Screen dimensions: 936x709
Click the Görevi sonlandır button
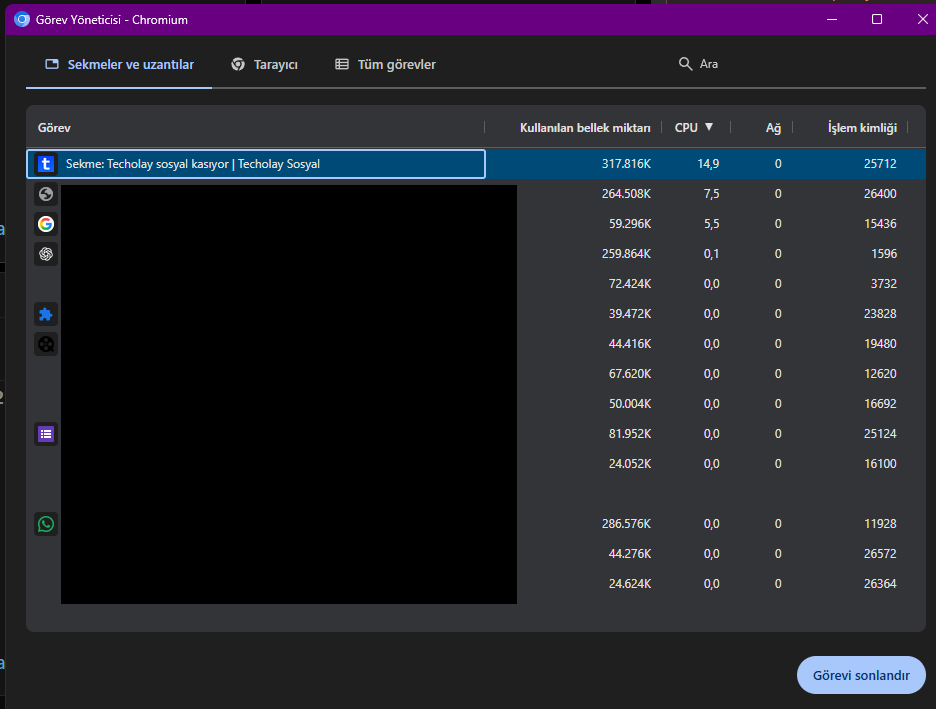point(861,675)
